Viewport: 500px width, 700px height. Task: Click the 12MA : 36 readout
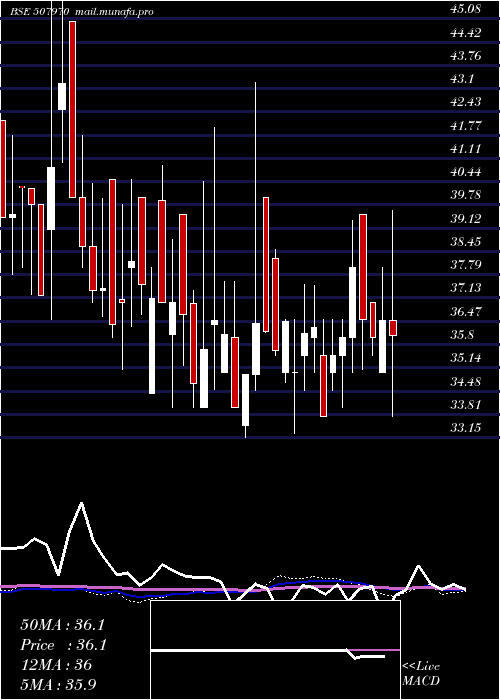[x=56, y=665]
